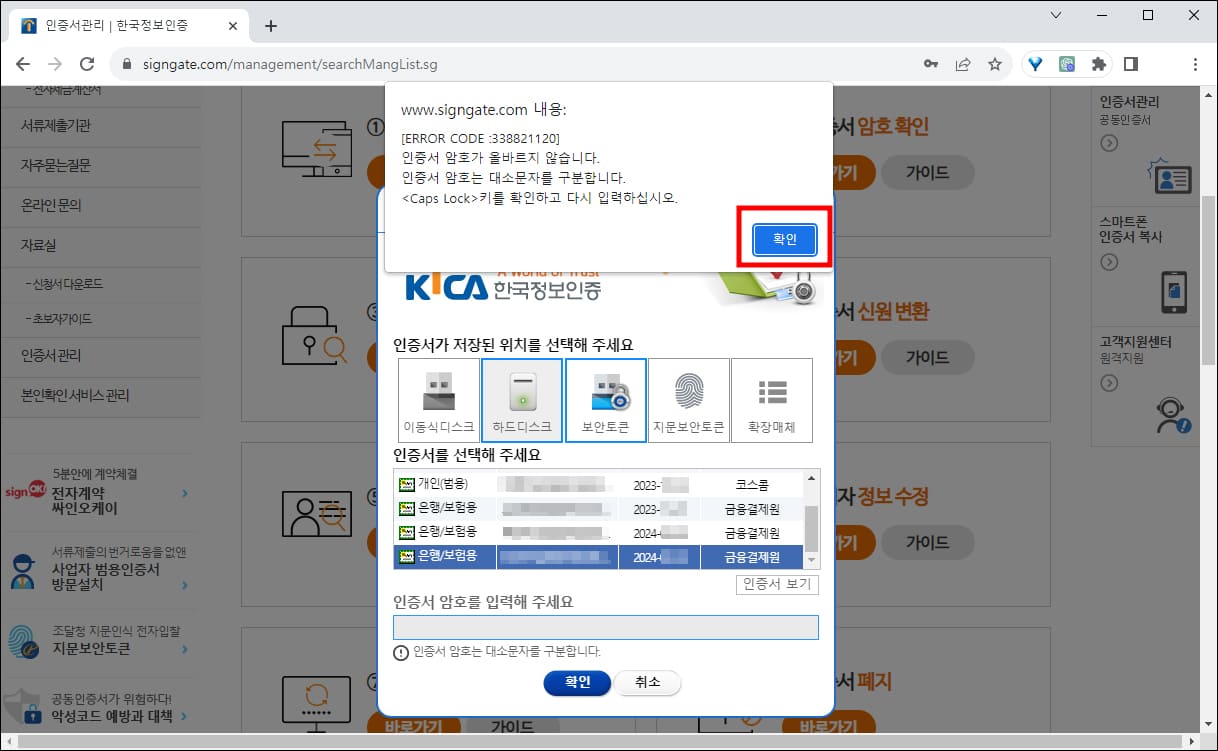The width and height of the screenshot is (1218, 751).
Task: Dismiss the error dialog with 확인 button
Action: [785, 239]
